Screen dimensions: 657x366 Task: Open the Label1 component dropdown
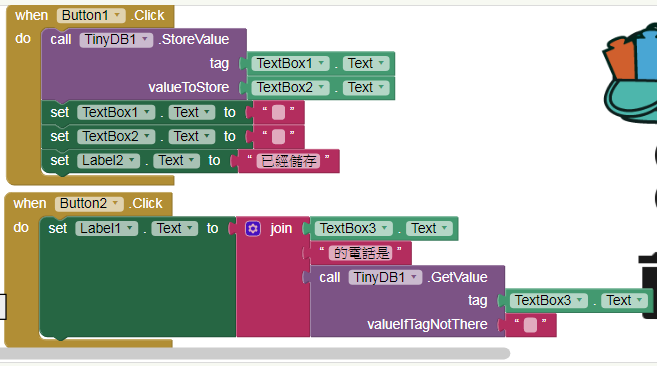pyautogui.click(x=106, y=228)
